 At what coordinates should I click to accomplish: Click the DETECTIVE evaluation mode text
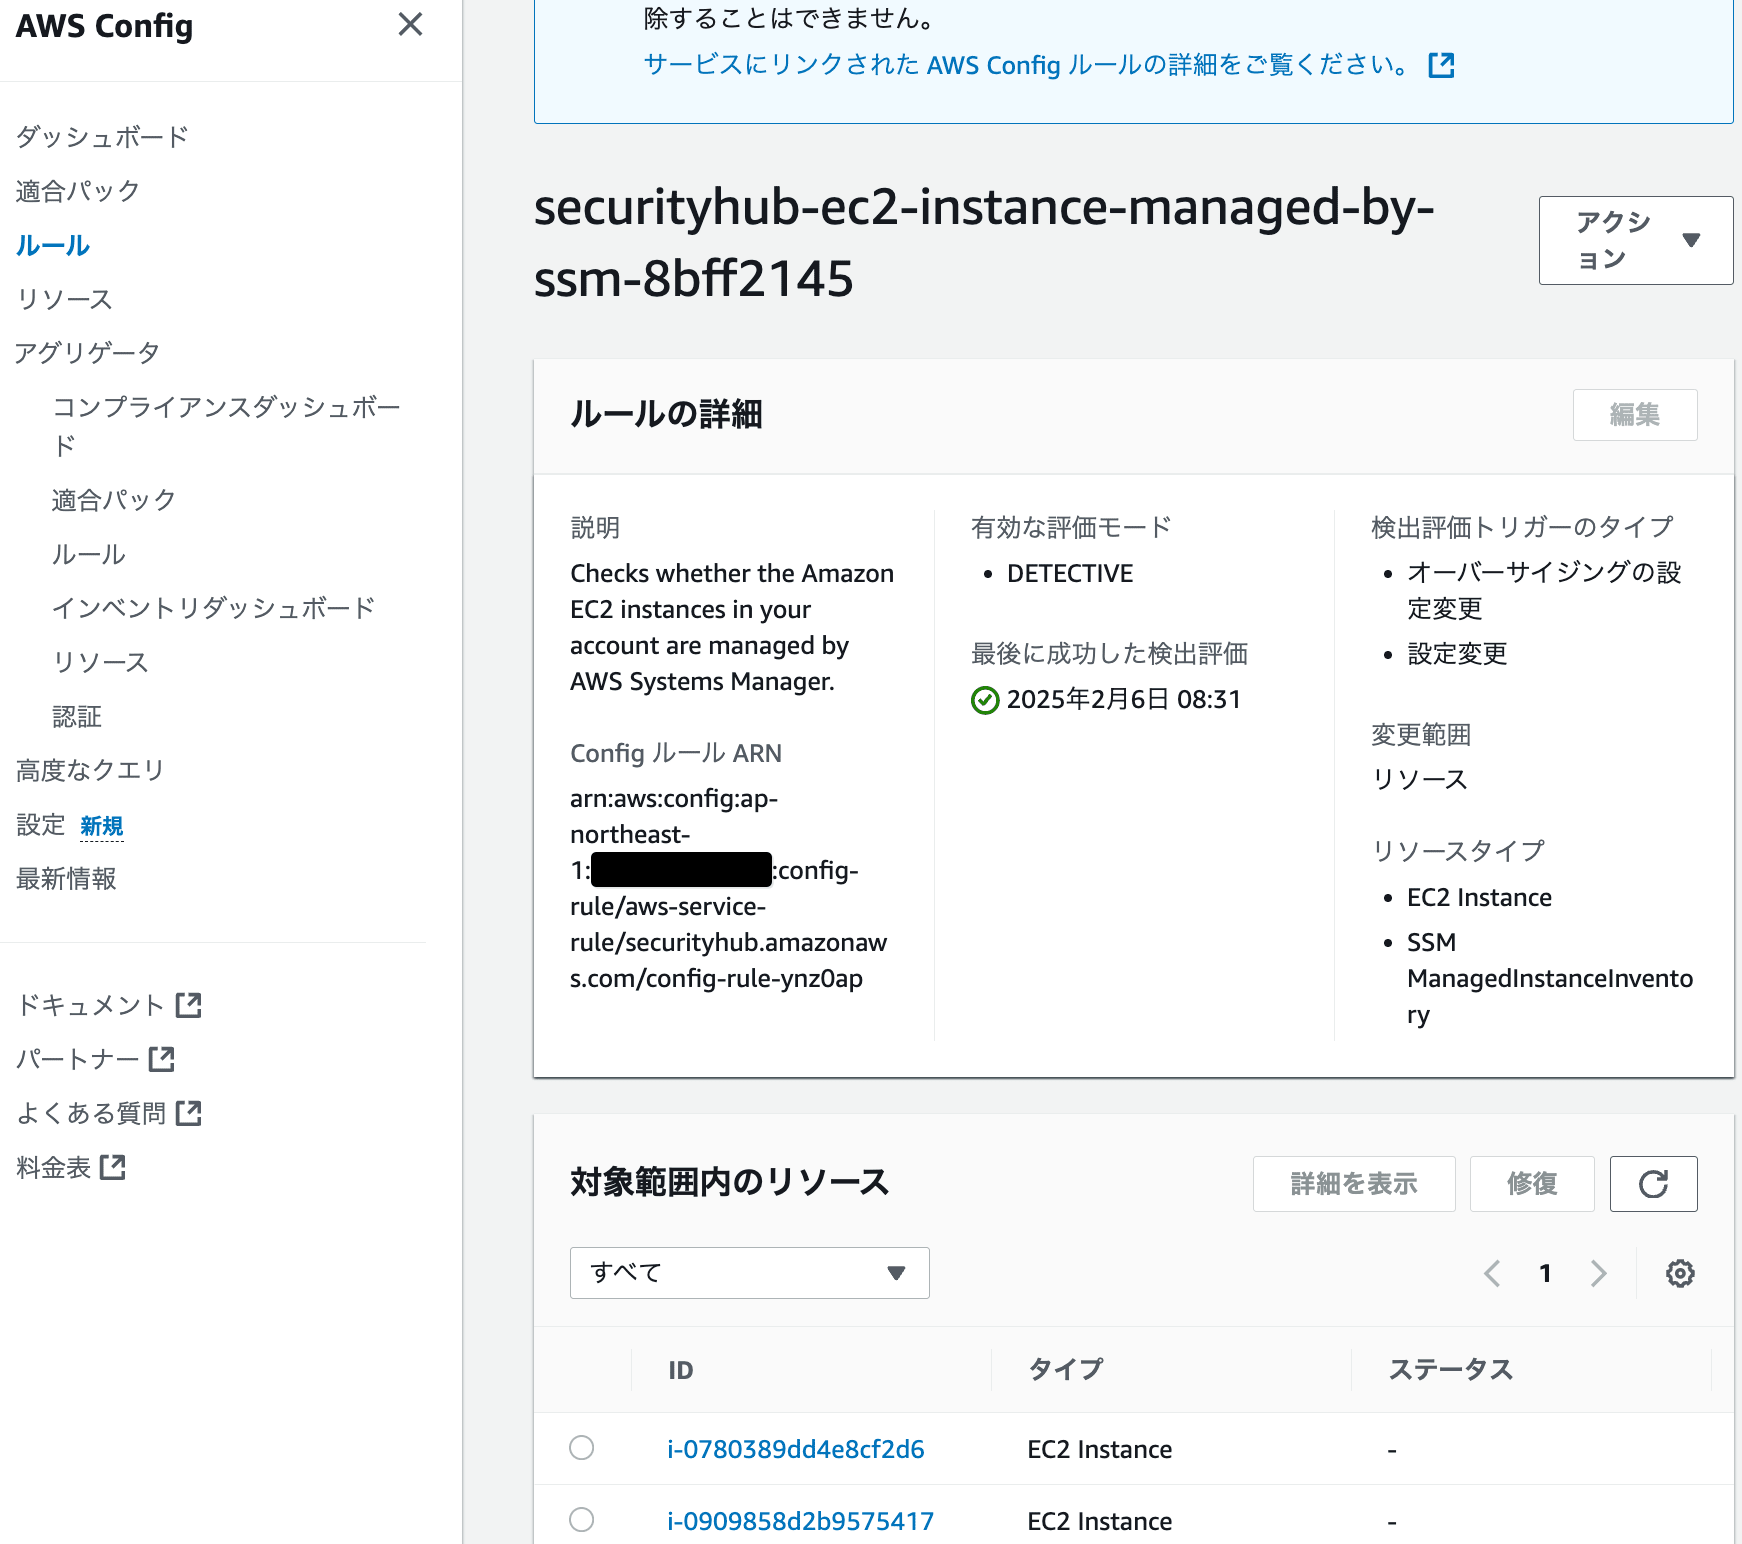pos(1070,573)
